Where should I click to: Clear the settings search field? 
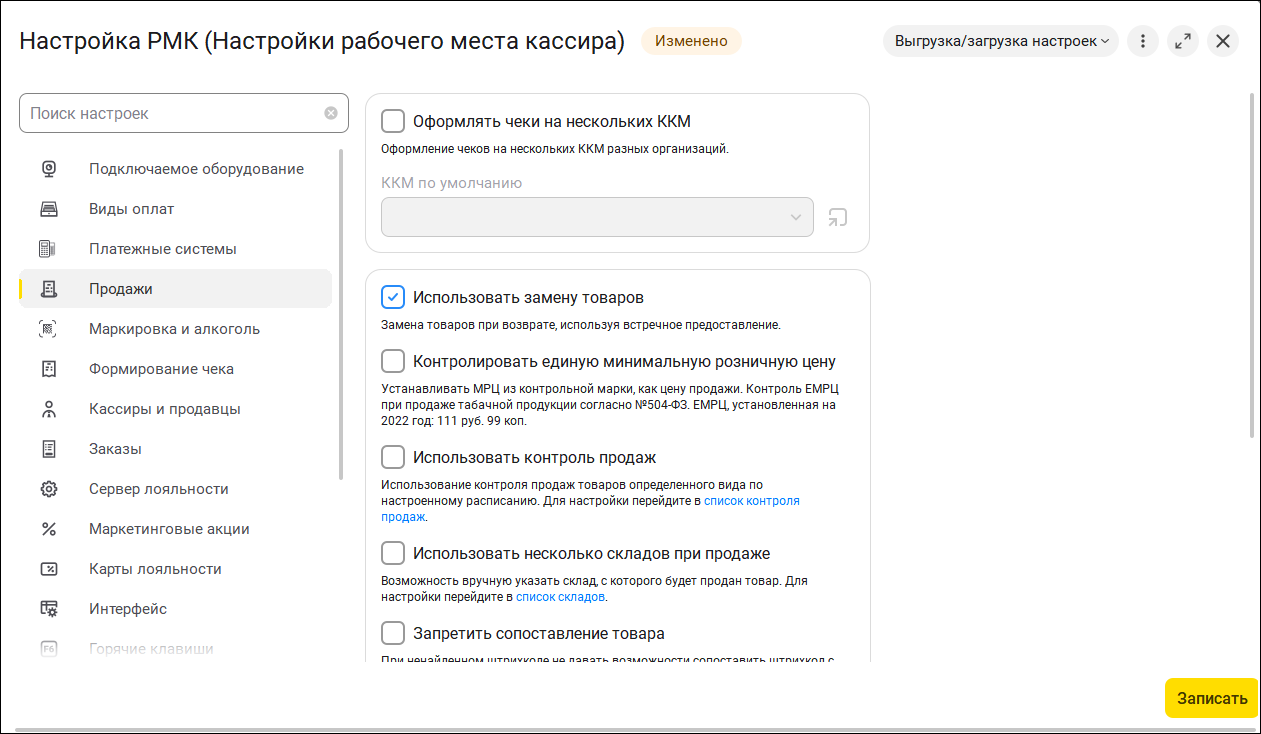coord(331,113)
